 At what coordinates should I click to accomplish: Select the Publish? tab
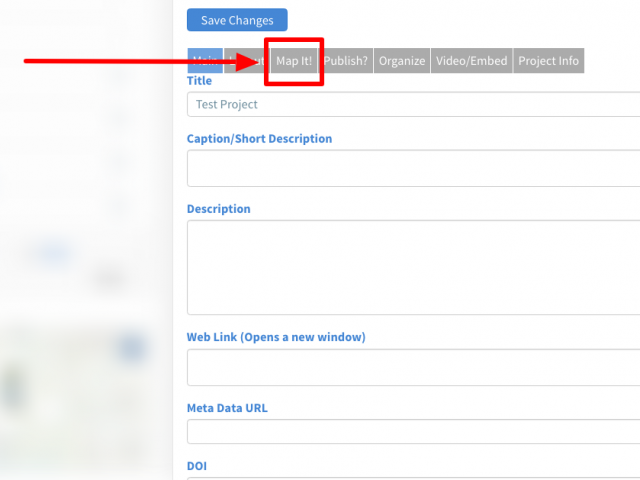tap(346, 61)
